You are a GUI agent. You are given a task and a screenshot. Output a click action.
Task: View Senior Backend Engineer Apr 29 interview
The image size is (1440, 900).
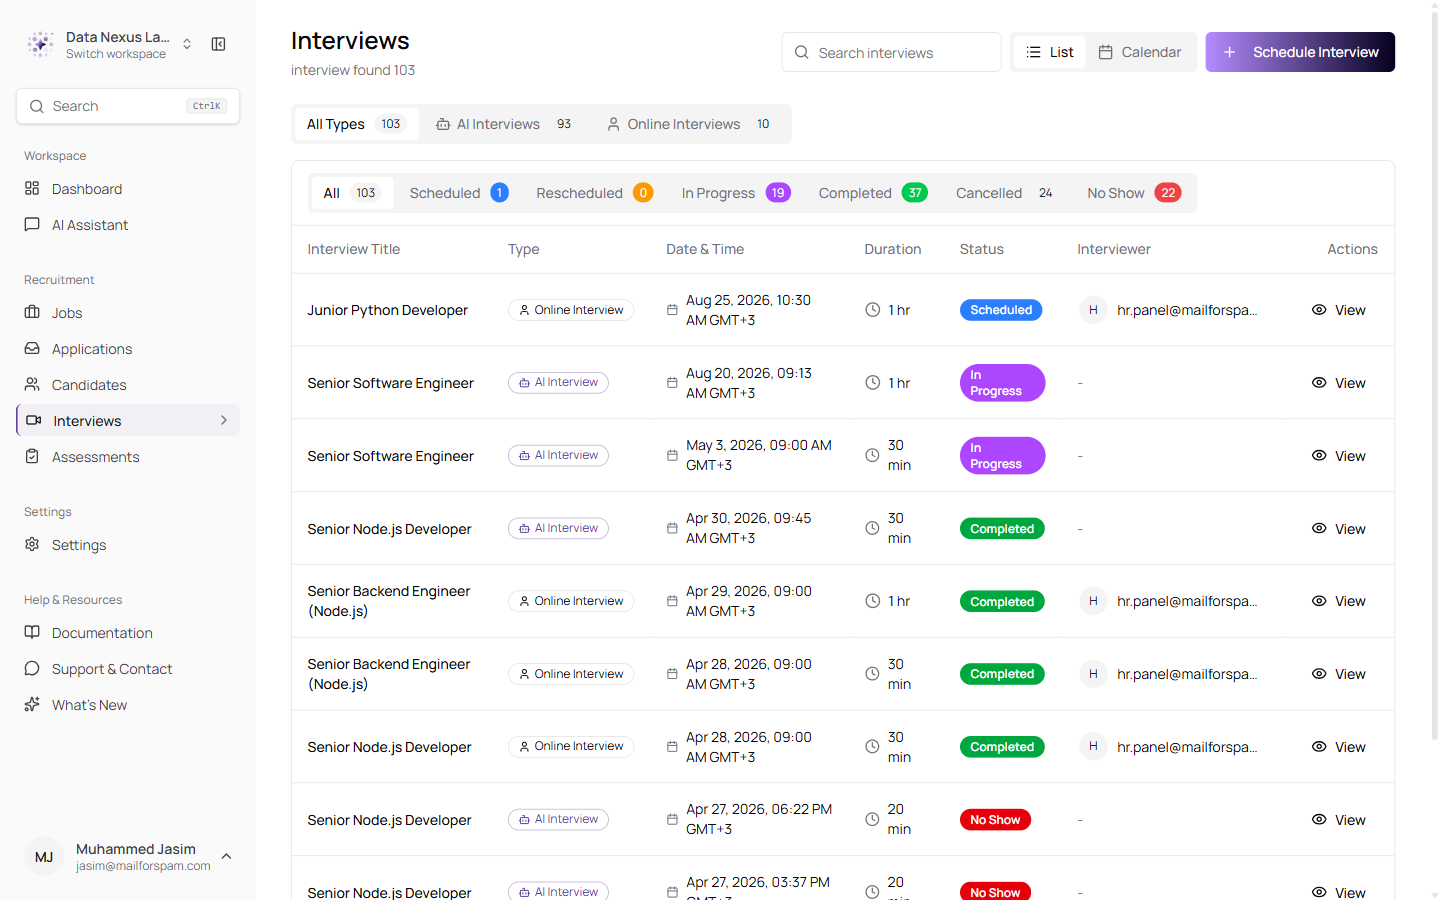point(1338,601)
